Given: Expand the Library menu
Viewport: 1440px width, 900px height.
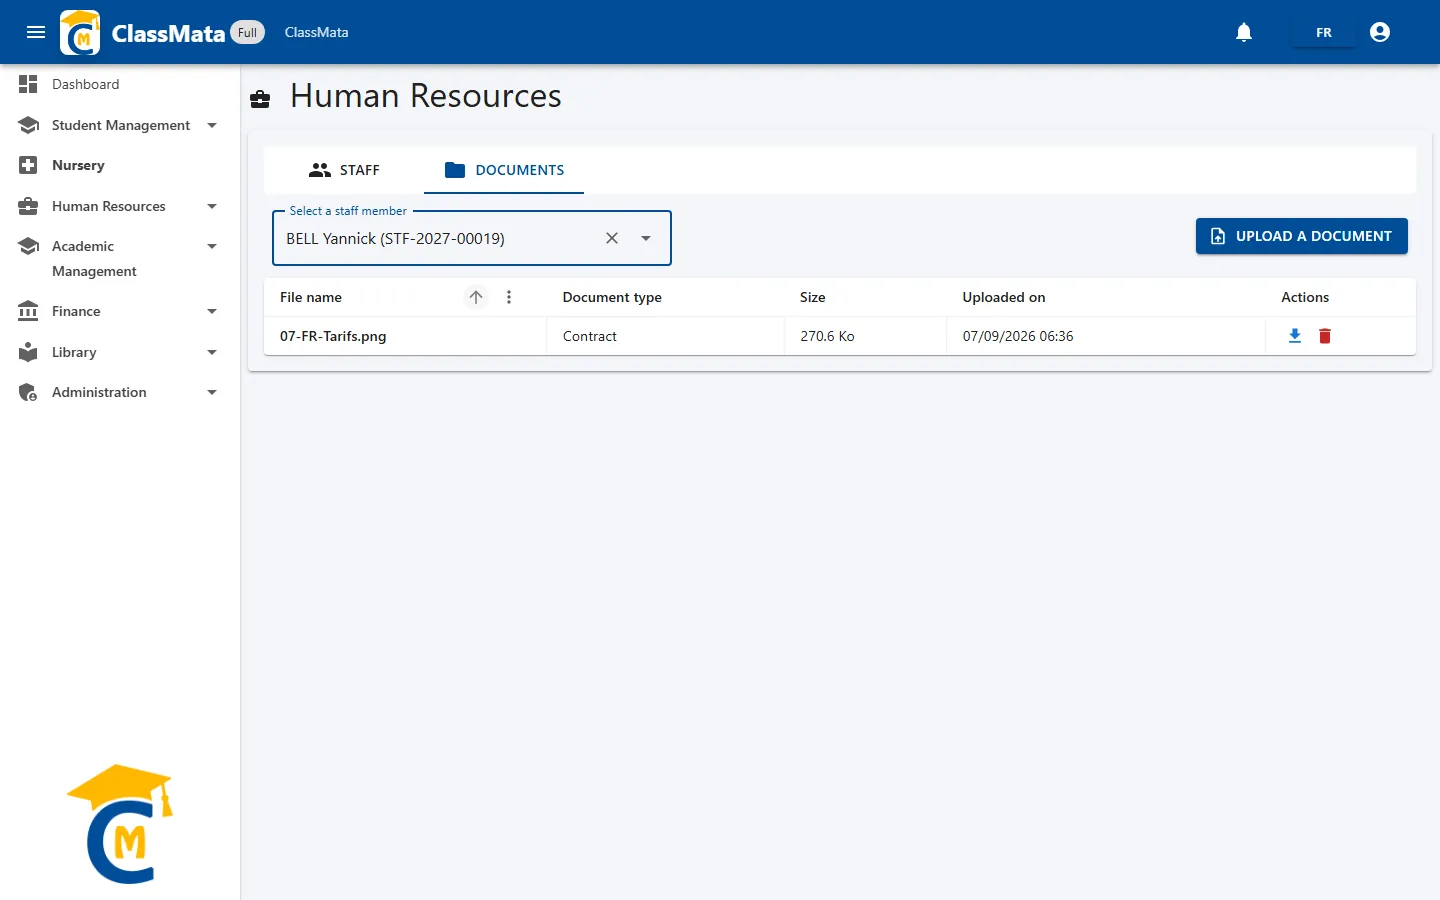Looking at the screenshot, I should [212, 352].
